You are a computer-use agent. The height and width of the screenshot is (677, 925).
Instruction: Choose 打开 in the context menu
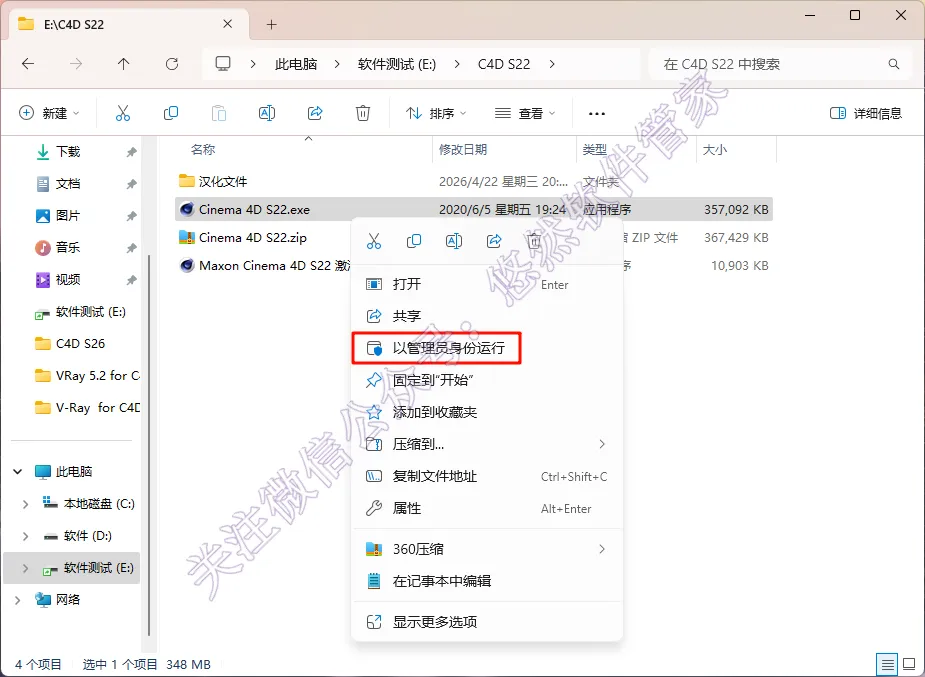coord(487,284)
